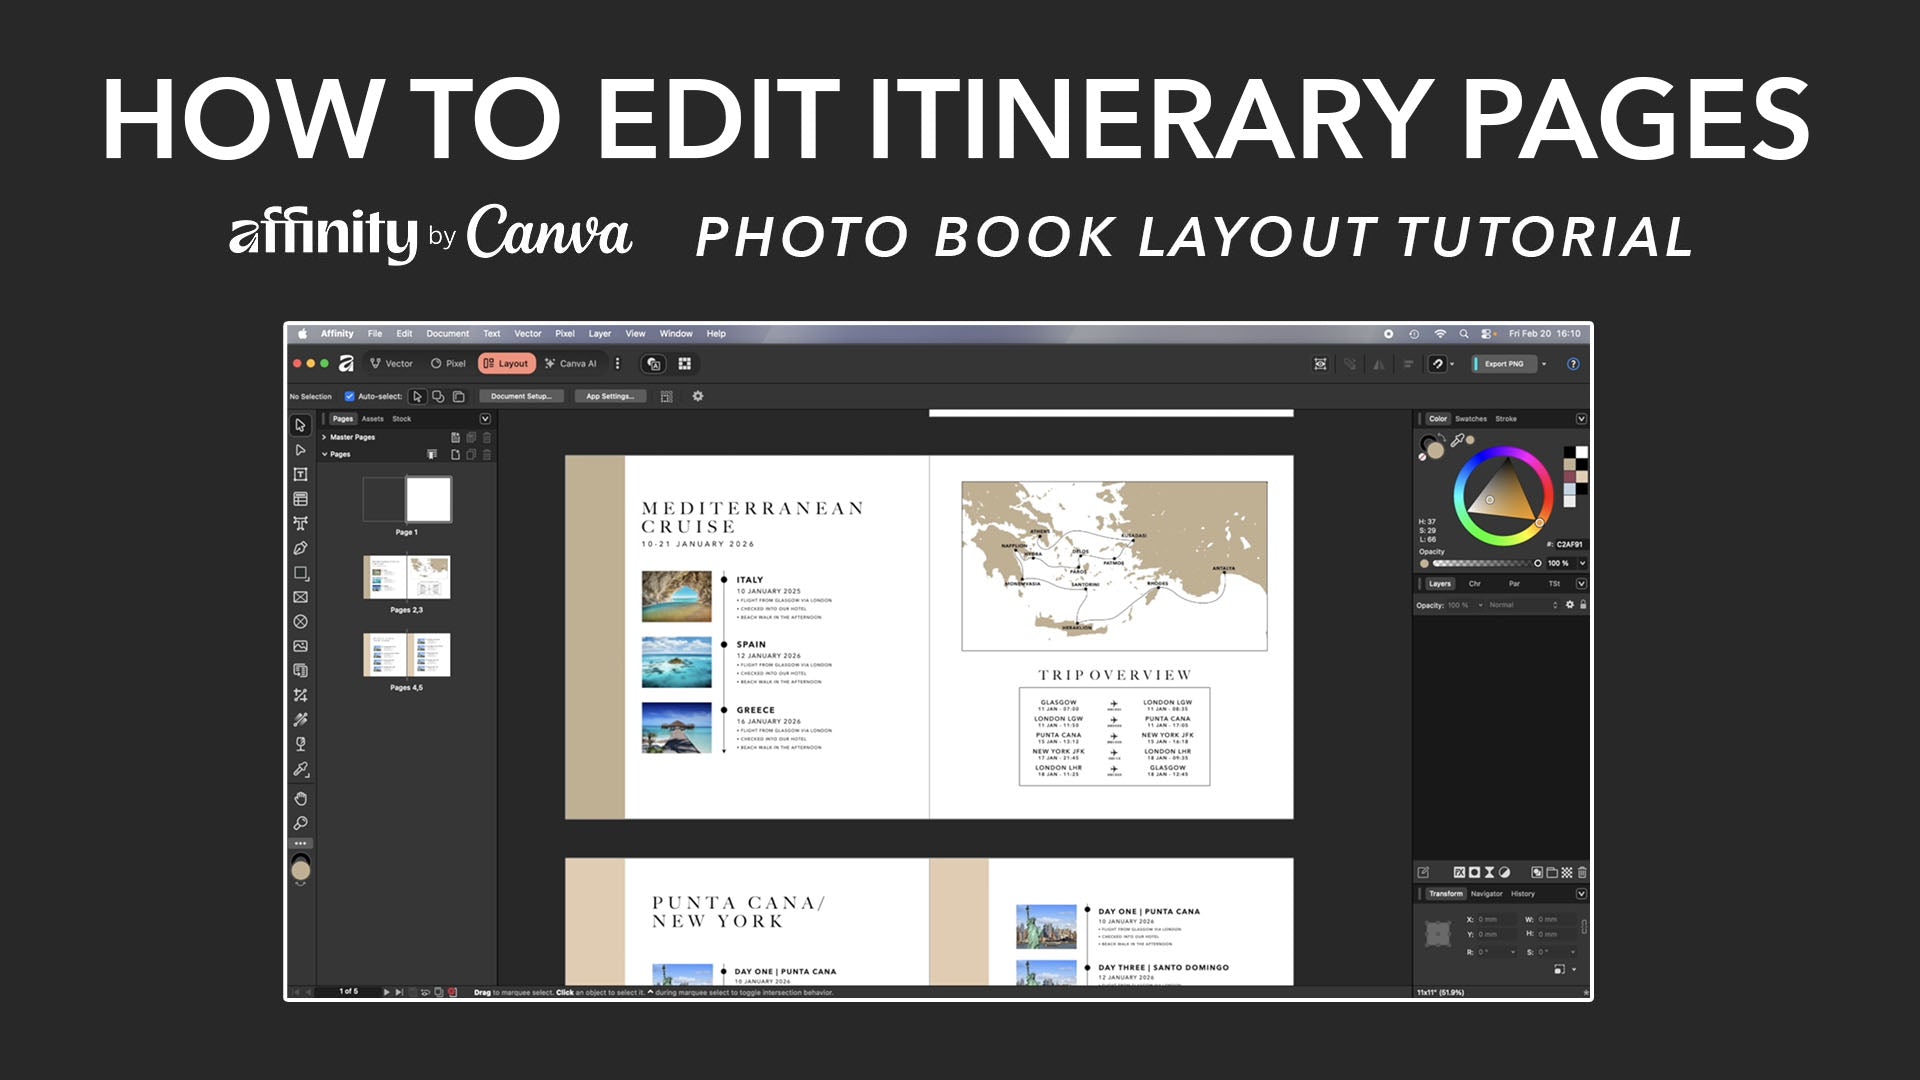Screen dimensions: 1920x1080
Task: Select the Table tool
Action: point(300,499)
